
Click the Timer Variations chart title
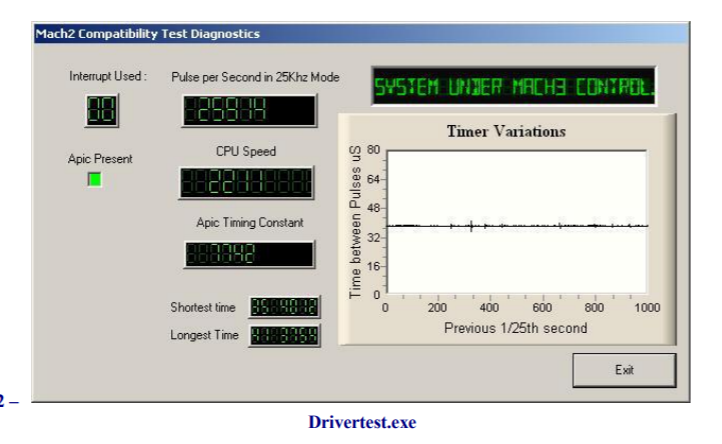coord(505,131)
